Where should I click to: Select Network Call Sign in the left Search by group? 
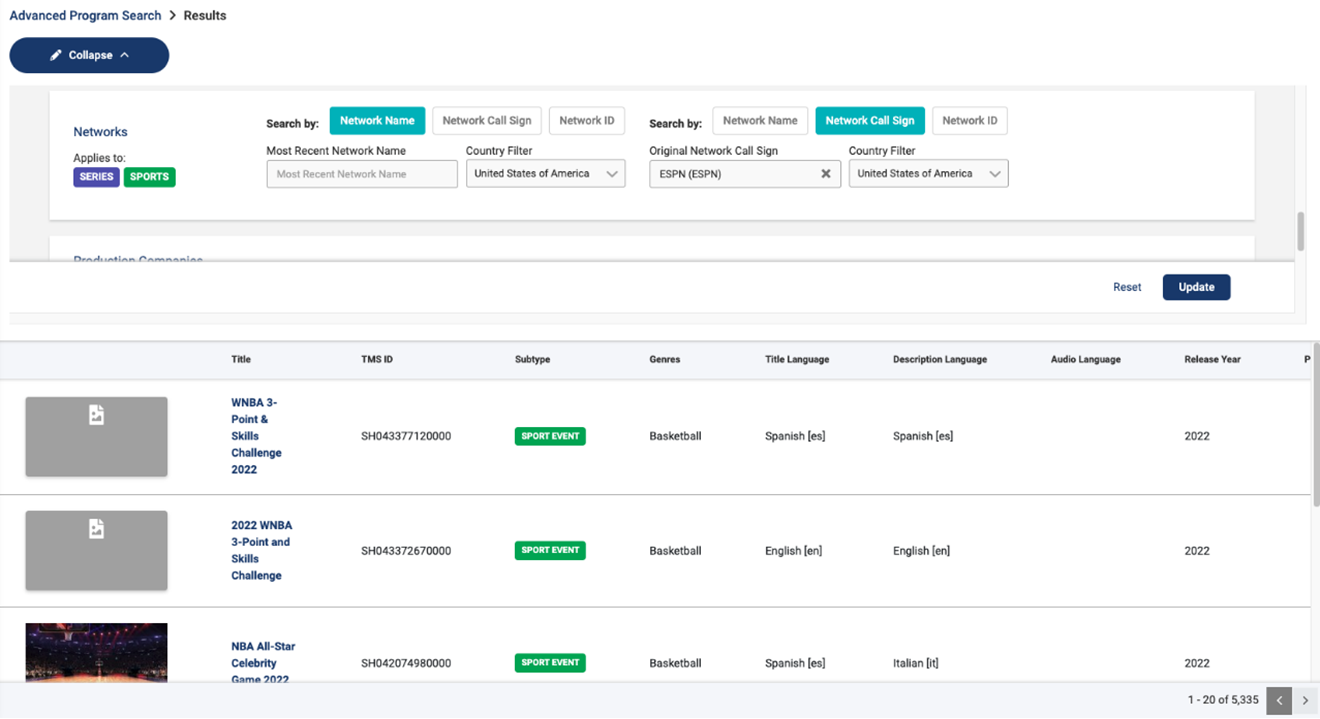click(x=487, y=121)
